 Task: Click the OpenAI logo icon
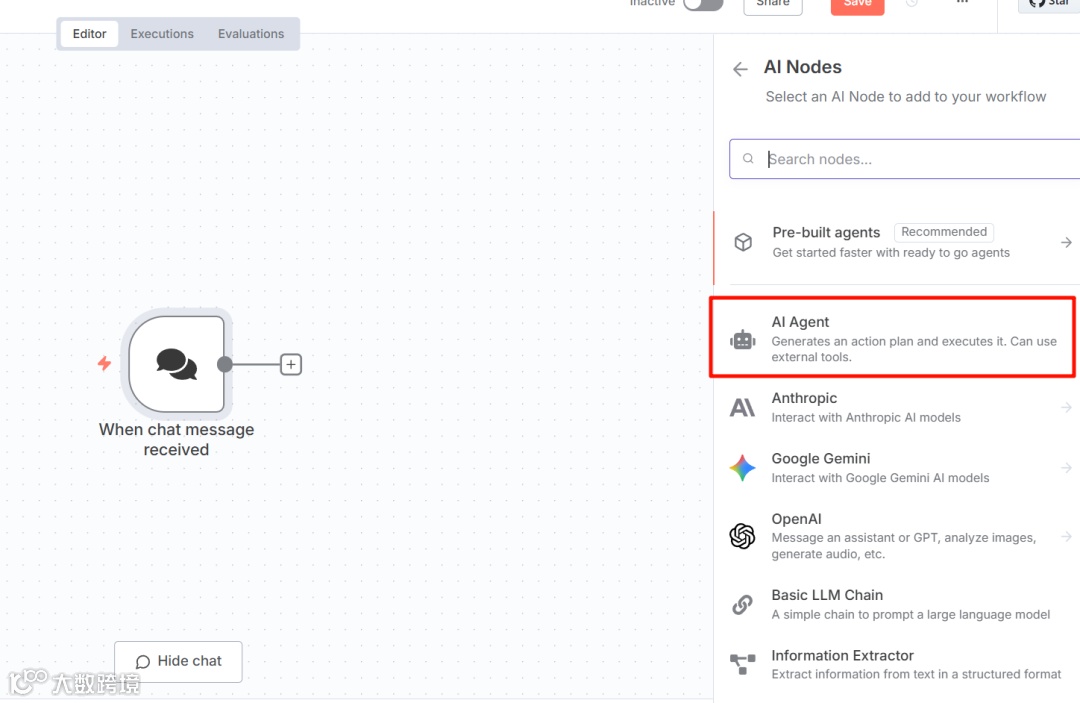(742, 537)
